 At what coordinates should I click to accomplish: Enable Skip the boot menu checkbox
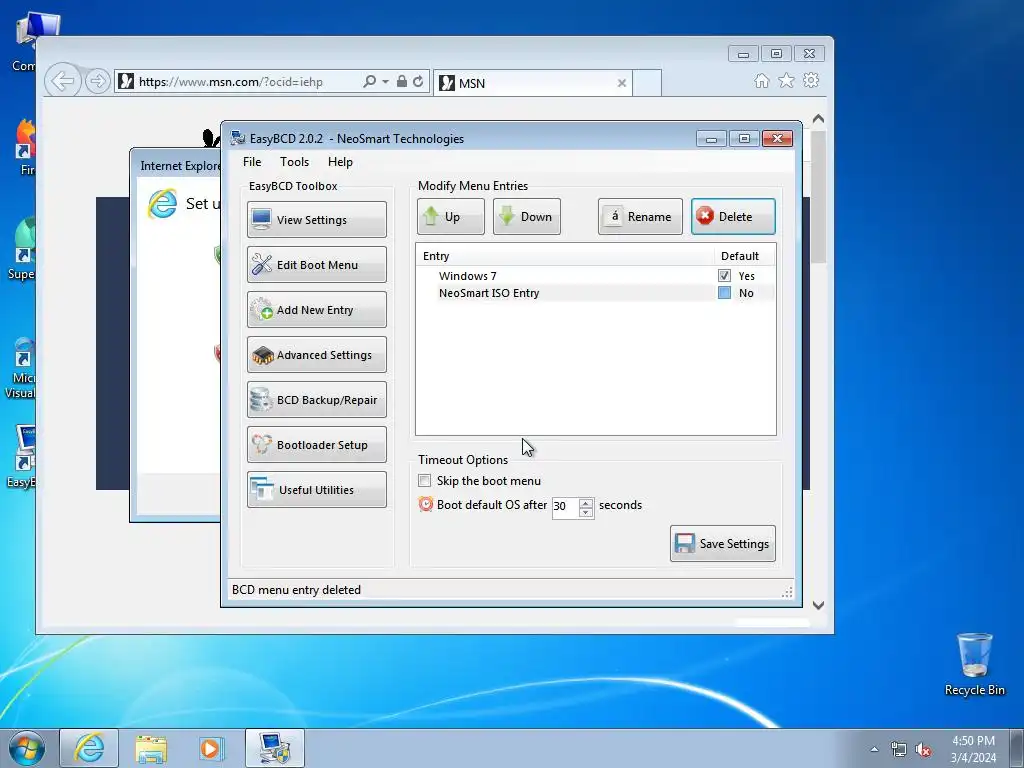point(424,481)
